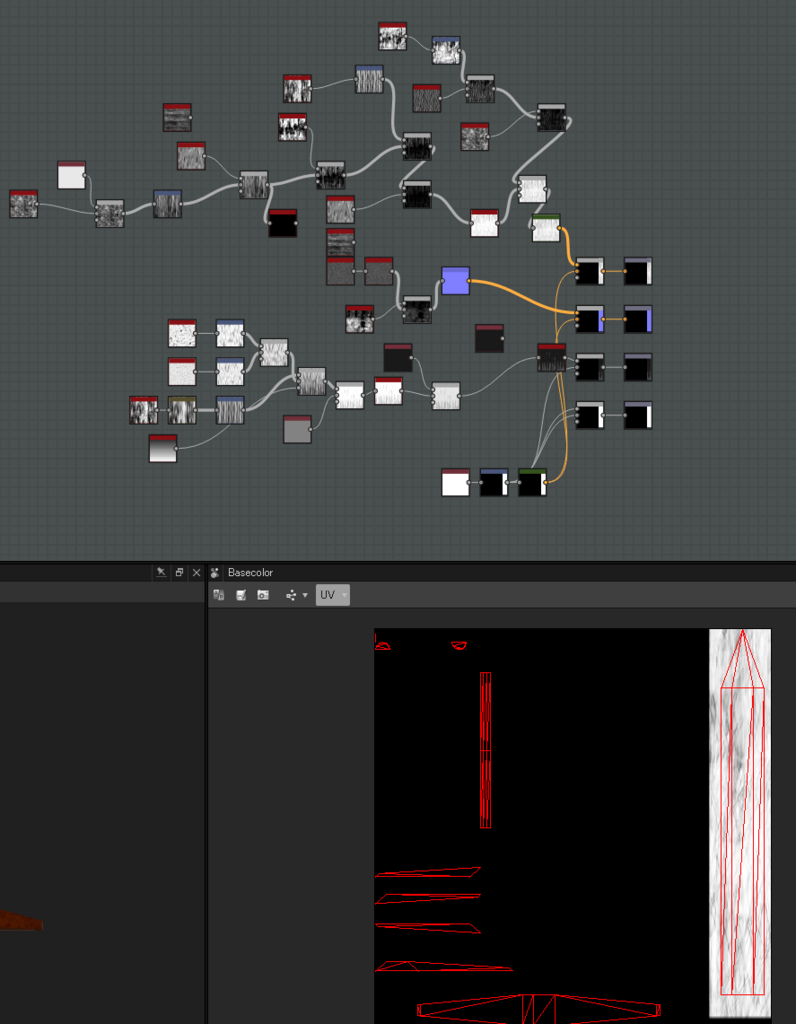
Task: Click large UV island over white fiber texture
Action: point(742,812)
